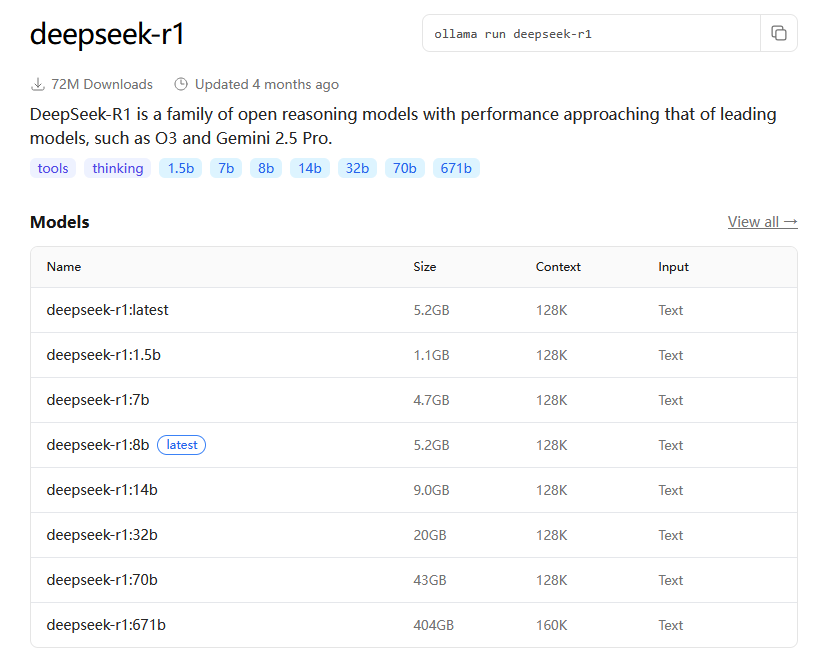Choose the 14b size tag
Viewport: 825px width, 667px height.
point(310,168)
